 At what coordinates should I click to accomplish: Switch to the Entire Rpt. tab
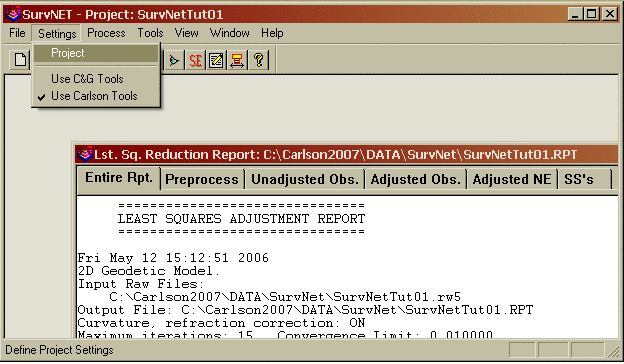[x=119, y=178]
